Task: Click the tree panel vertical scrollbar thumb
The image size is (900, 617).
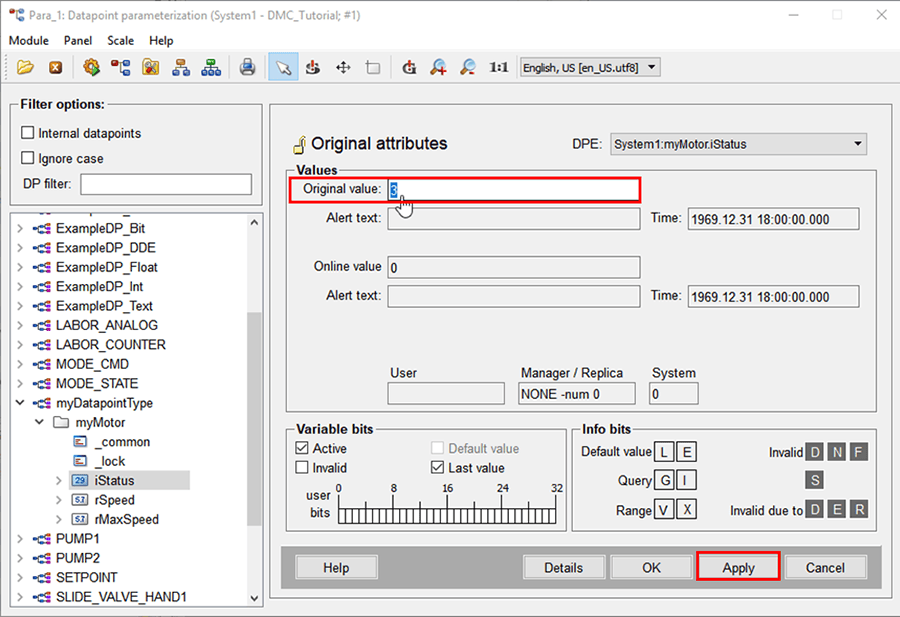Action: 254,418
